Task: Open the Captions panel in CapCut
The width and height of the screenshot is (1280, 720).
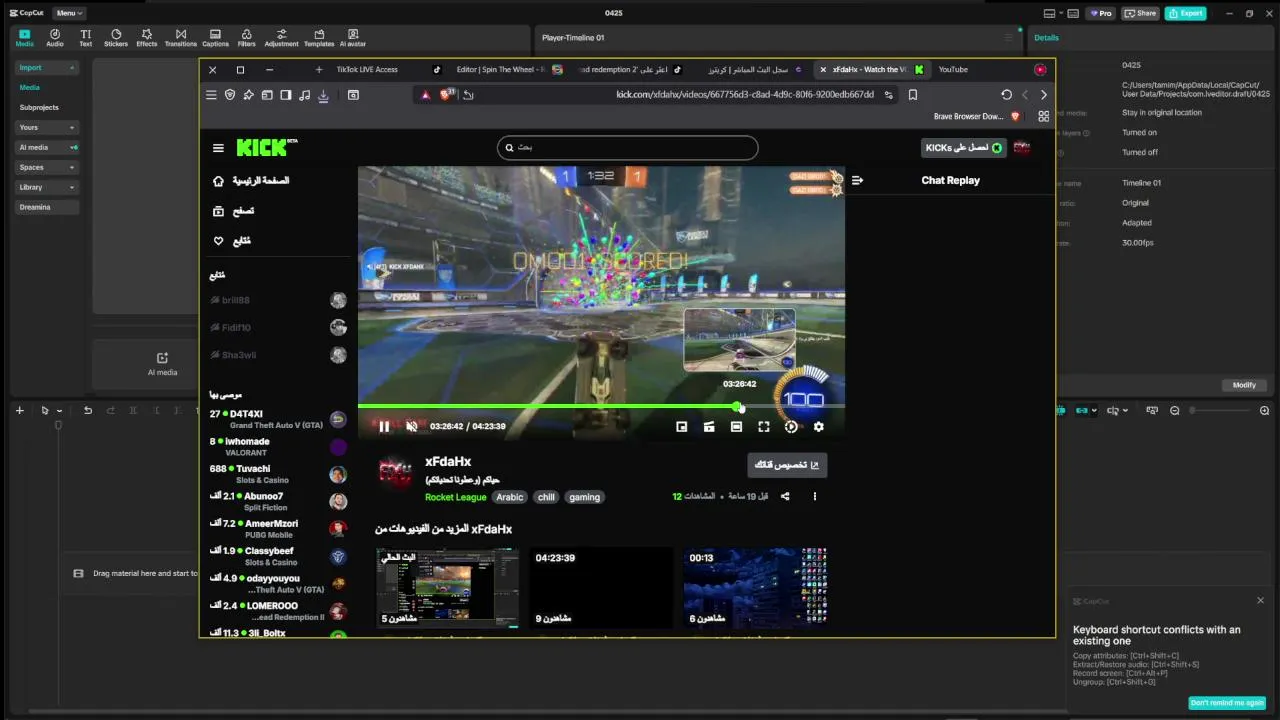Action: click(215, 38)
